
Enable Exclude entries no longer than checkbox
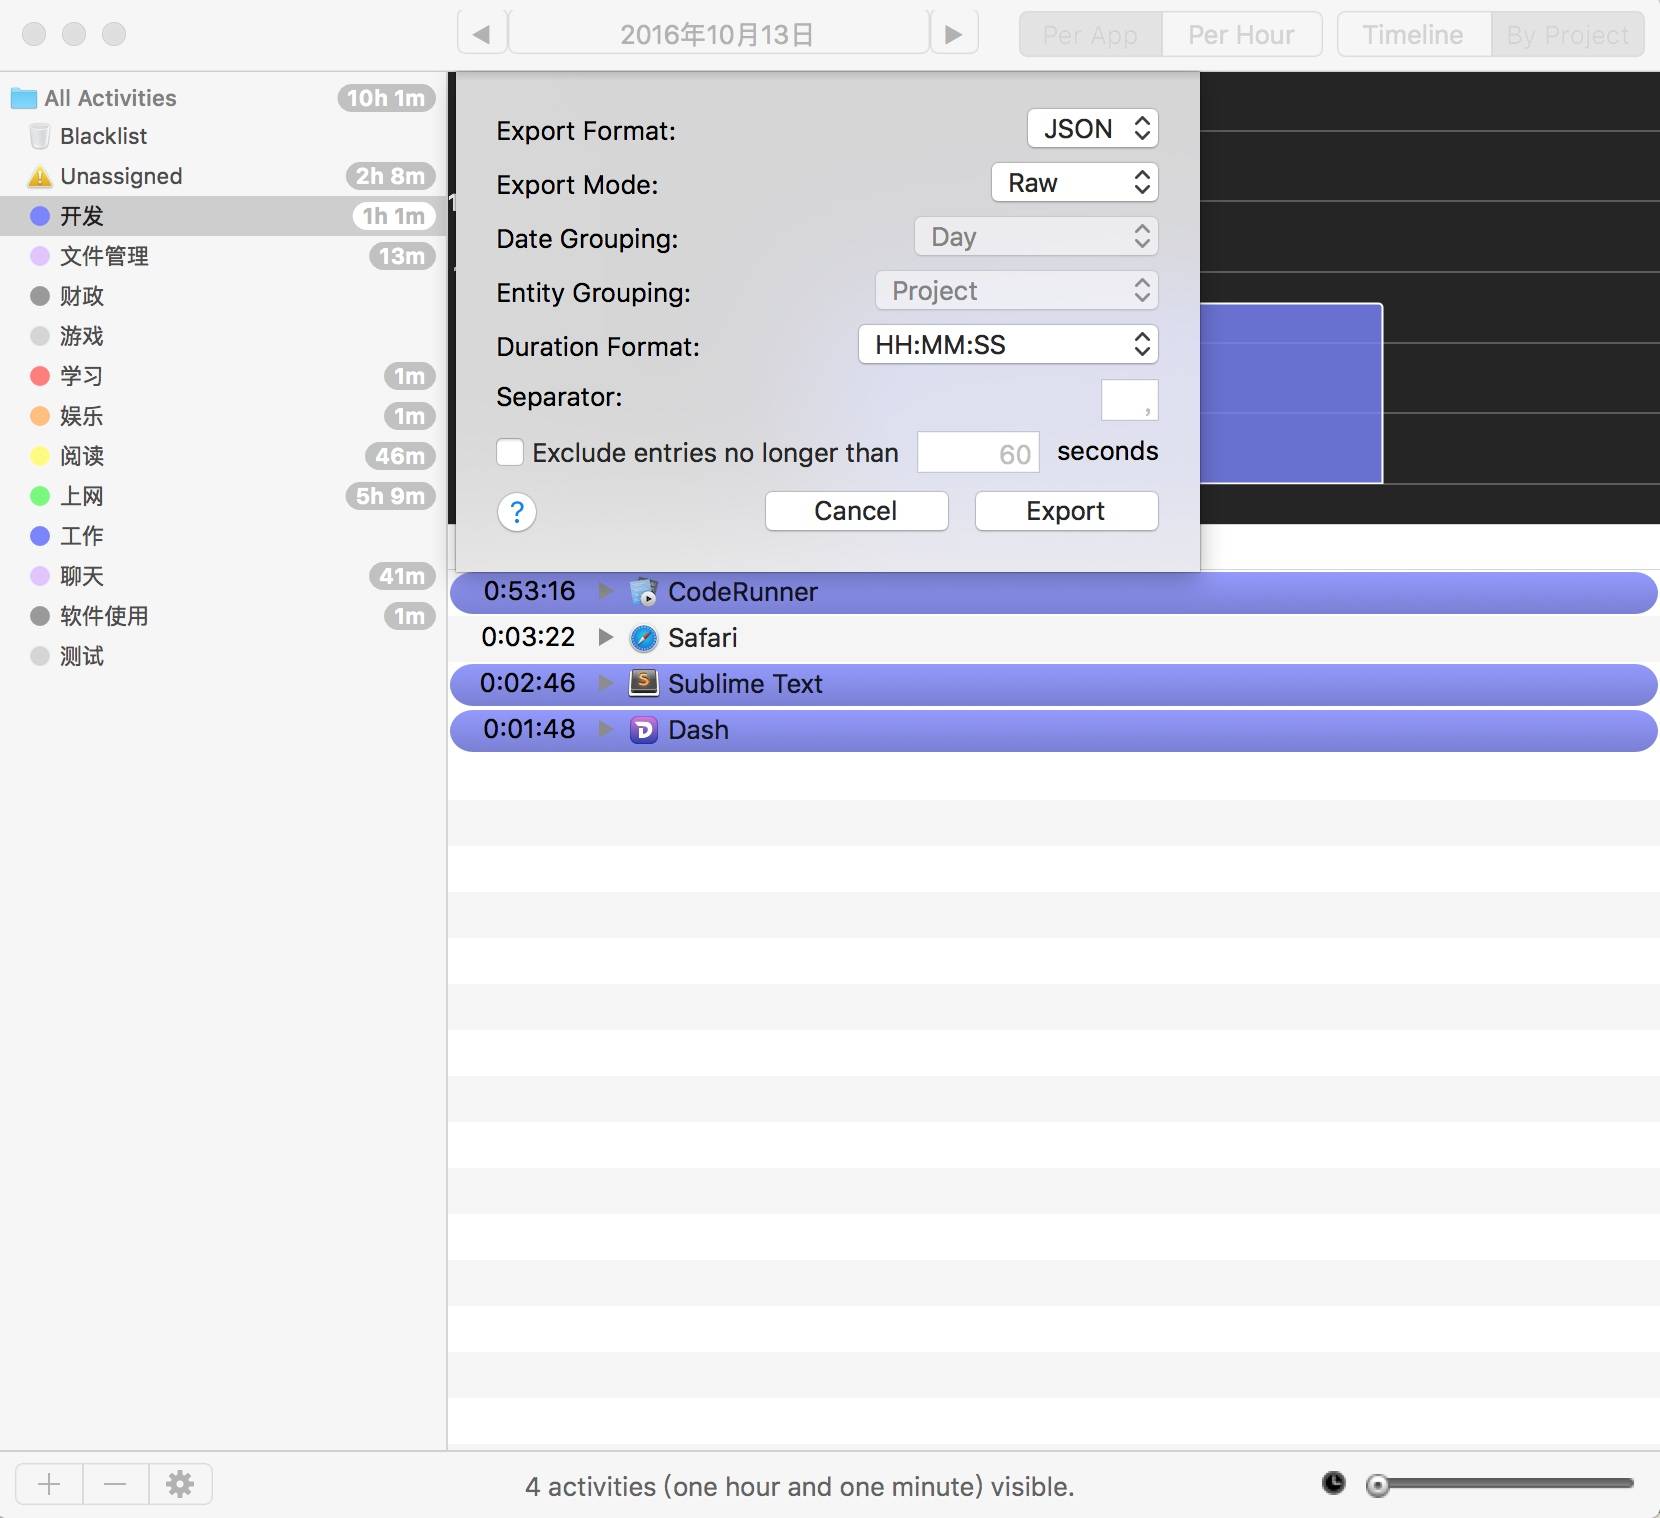[x=510, y=453]
